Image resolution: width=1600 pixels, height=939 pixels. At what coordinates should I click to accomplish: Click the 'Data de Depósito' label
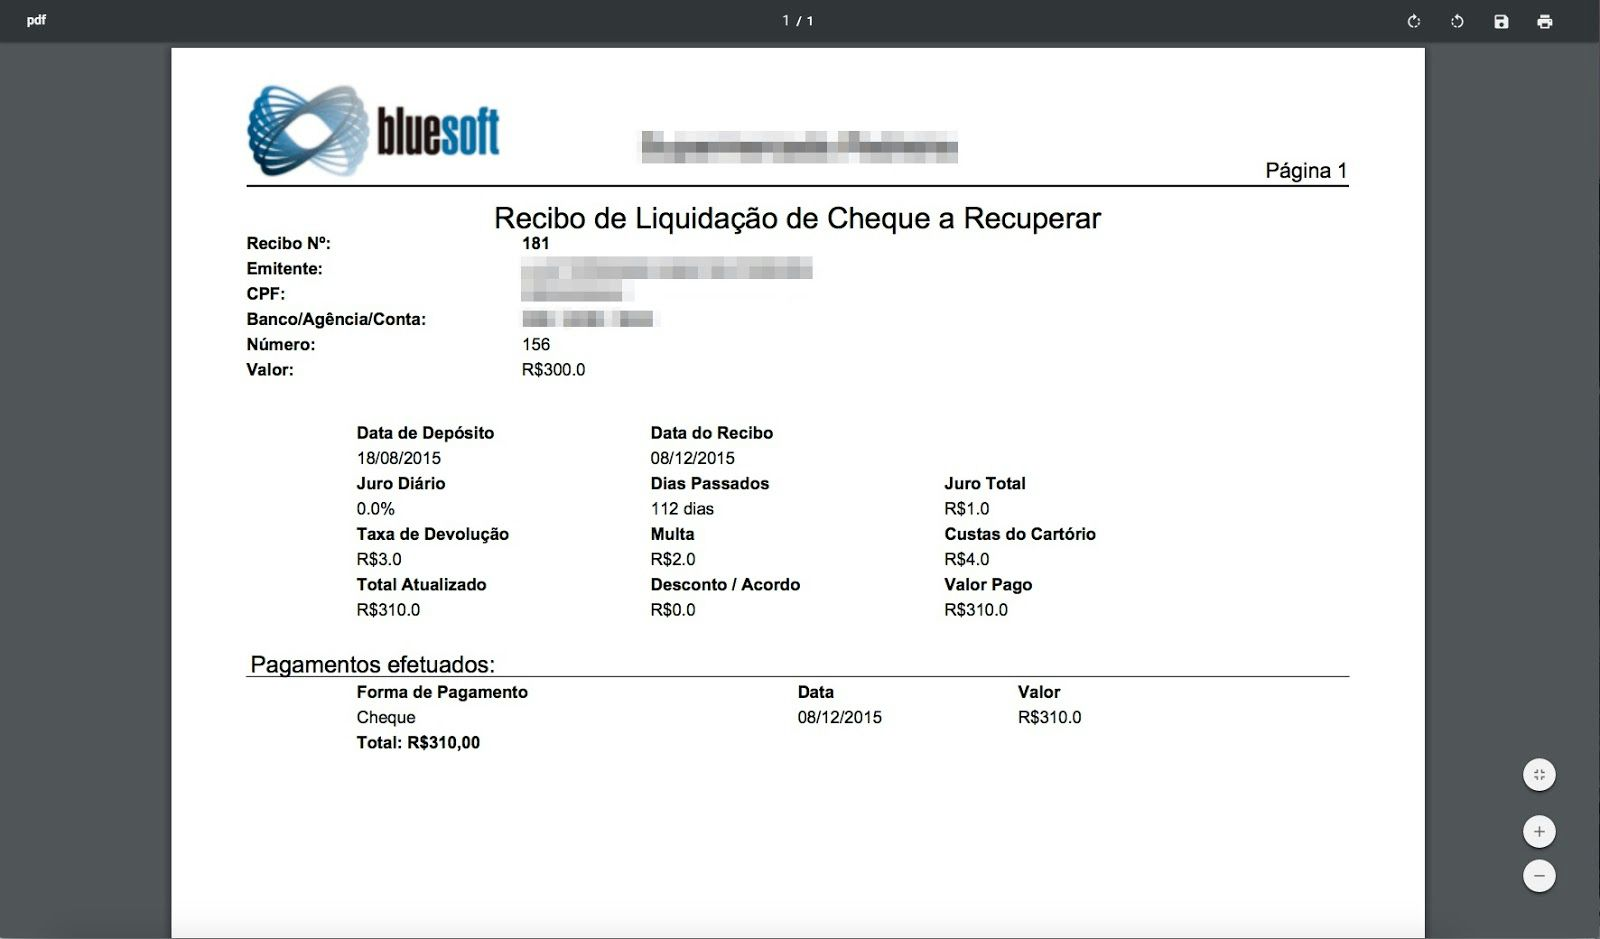coord(425,433)
